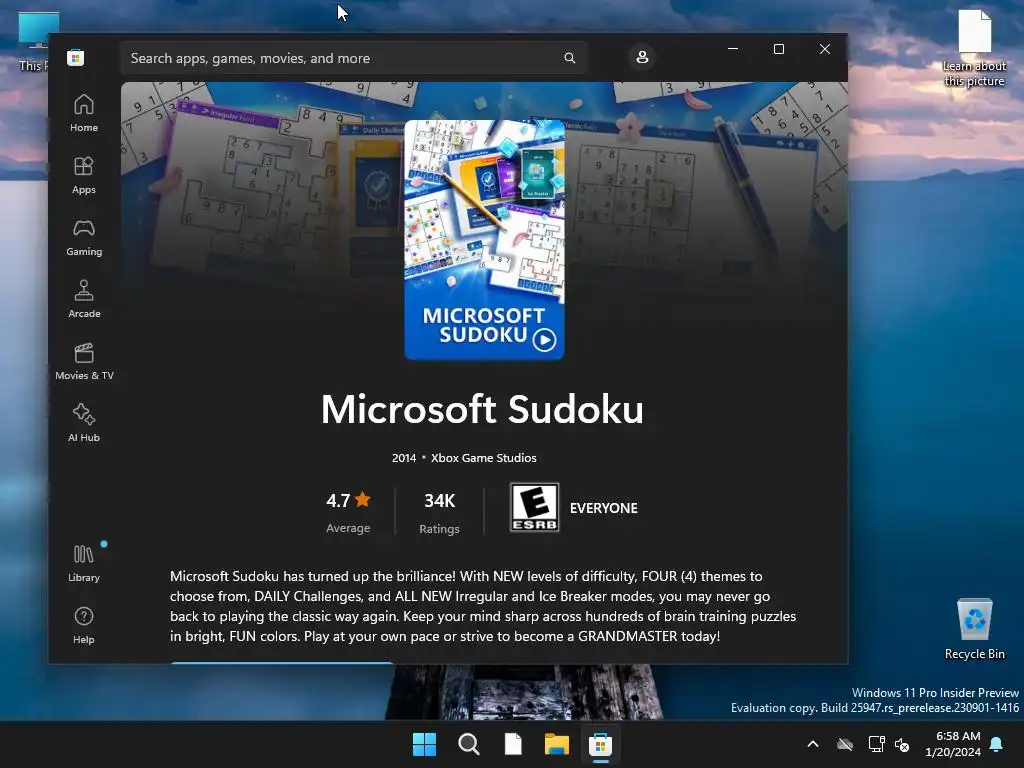Viewport: 1024px width, 768px height.
Task: Open the Xbox Game Studios publisher link
Action: click(x=483, y=458)
